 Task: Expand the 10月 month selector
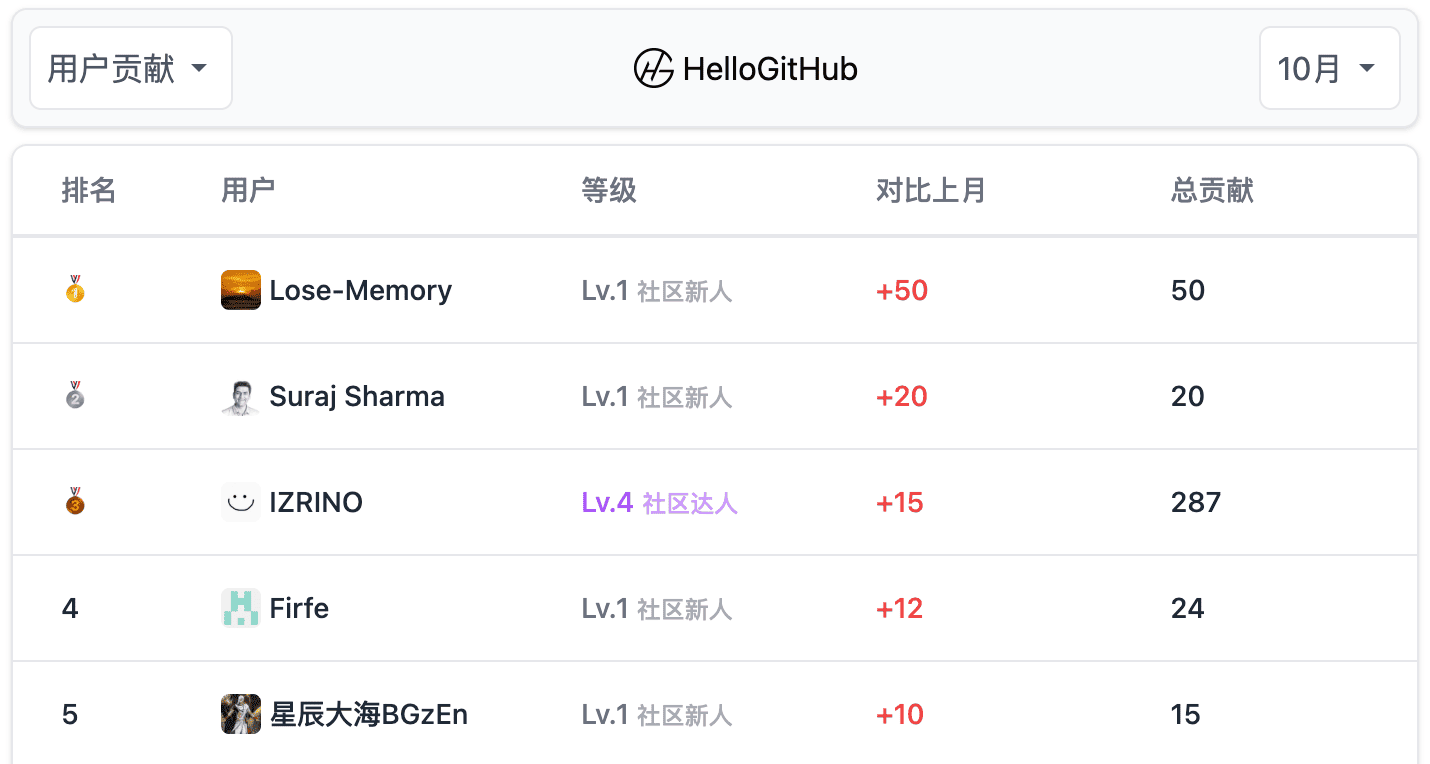1328,68
